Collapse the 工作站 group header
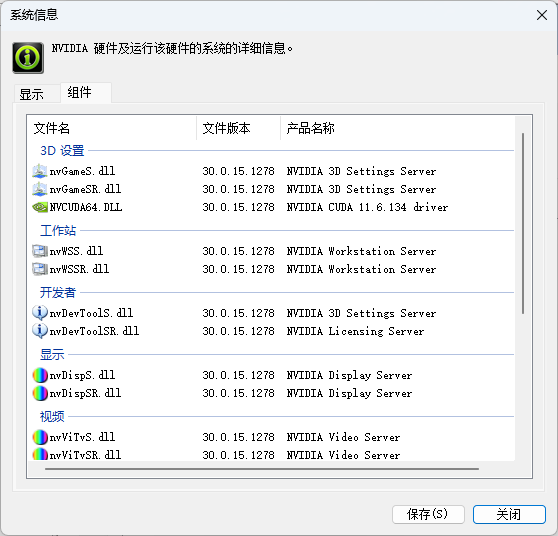The image size is (558, 536). [58, 230]
